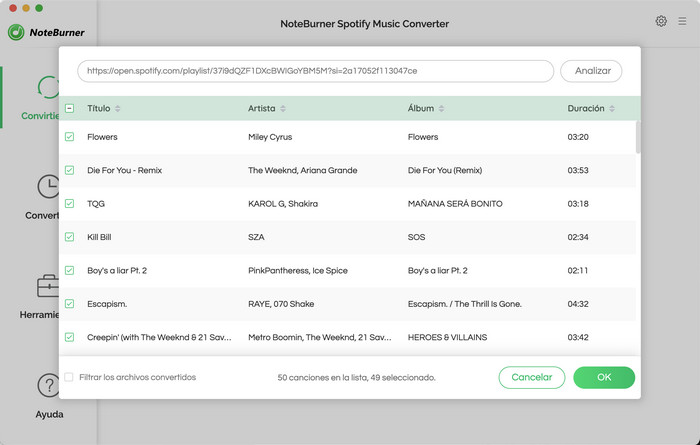Click the 02:34 duration value
The height and width of the screenshot is (445, 700).
pyautogui.click(x=578, y=237)
